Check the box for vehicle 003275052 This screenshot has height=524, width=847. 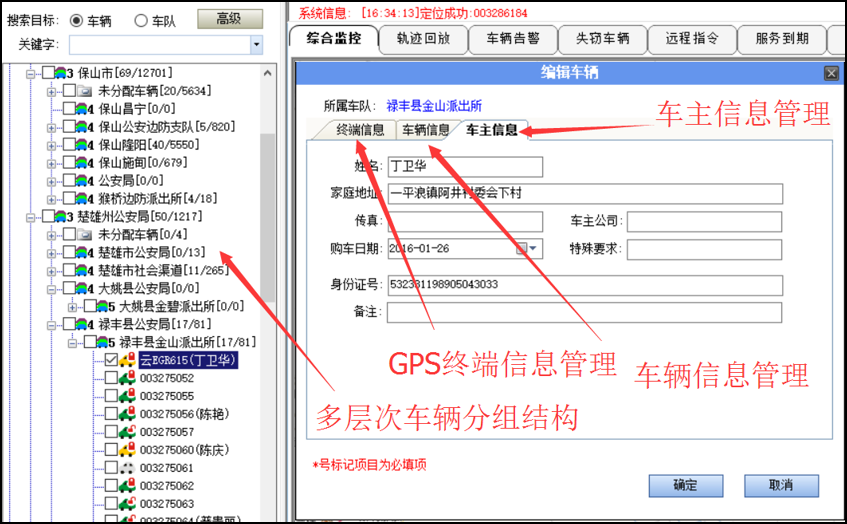click(x=111, y=378)
